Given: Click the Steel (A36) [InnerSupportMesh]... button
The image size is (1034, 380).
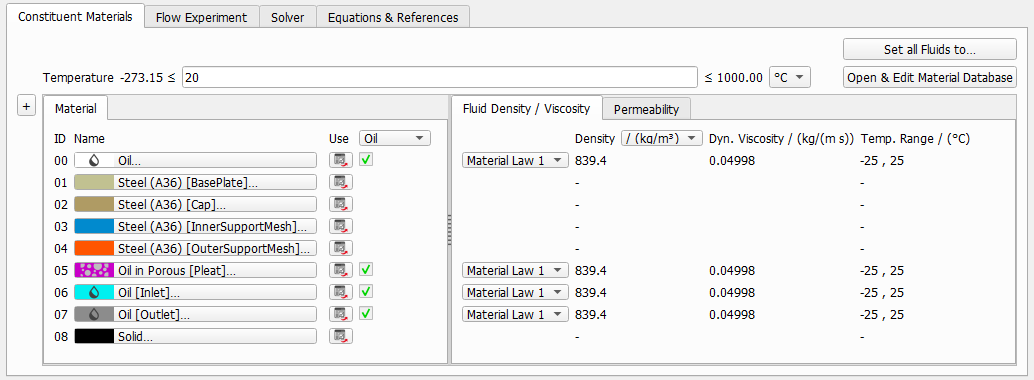Looking at the screenshot, I should (x=195, y=226).
